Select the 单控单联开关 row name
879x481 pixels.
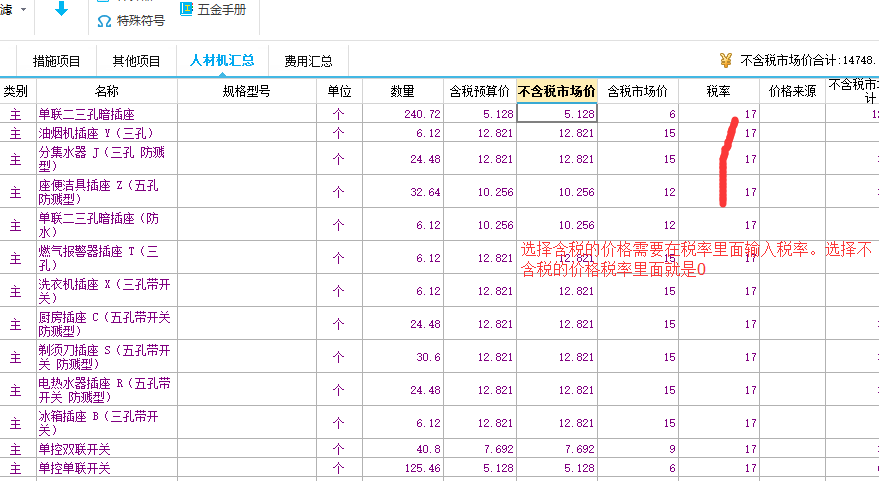click(107, 468)
